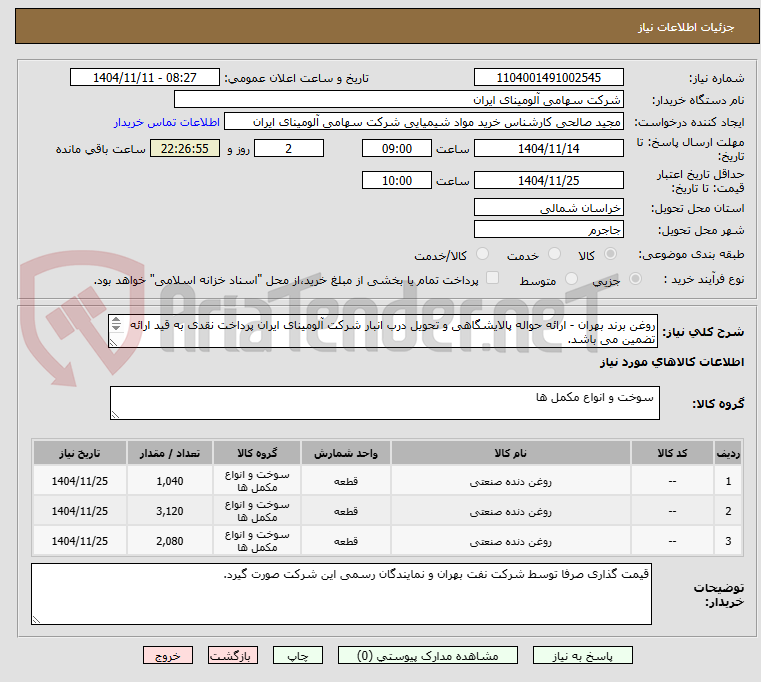The width and height of the screenshot is (761, 682).
Task: Click the announcement date field 1404/11/11 - 08:27
Action: tap(145, 78)
